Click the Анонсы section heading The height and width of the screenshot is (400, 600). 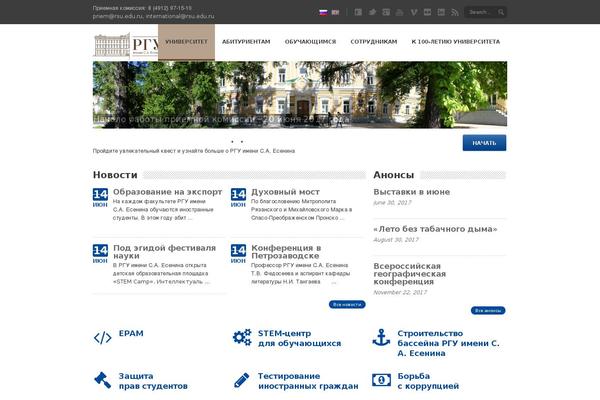pyautogui.click(x=394, y=175)
